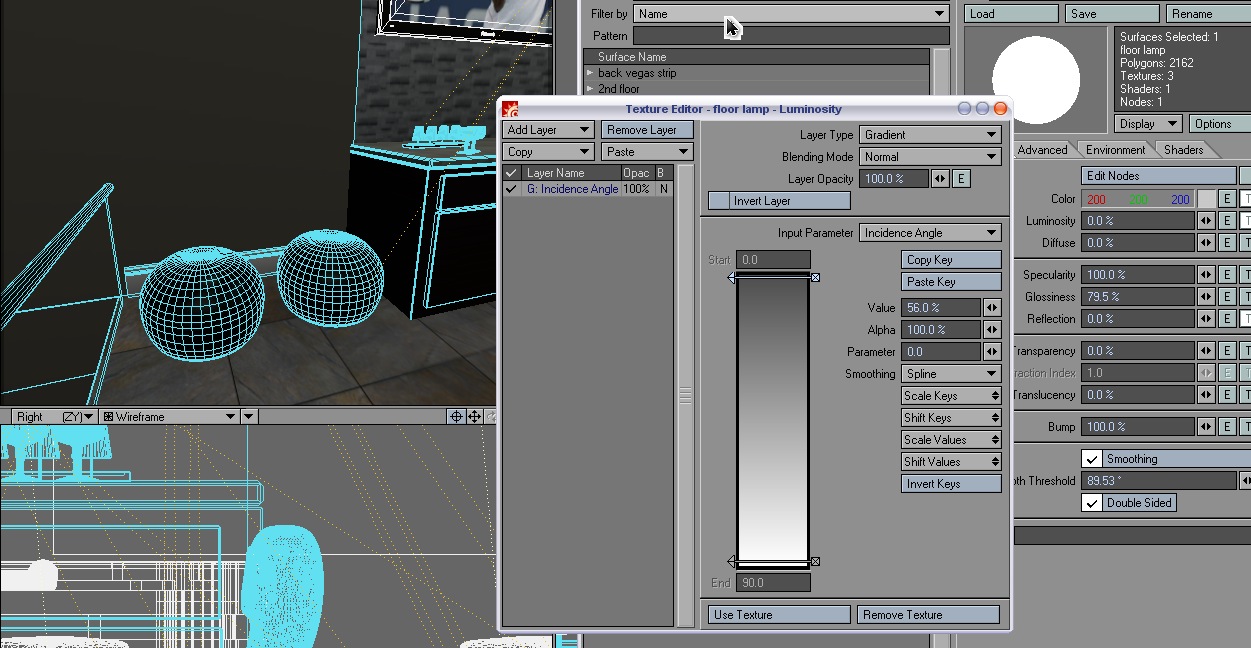1251x648 pixels.
Task: Expand the back vegas strip surface entry
Action: point(590,73)
